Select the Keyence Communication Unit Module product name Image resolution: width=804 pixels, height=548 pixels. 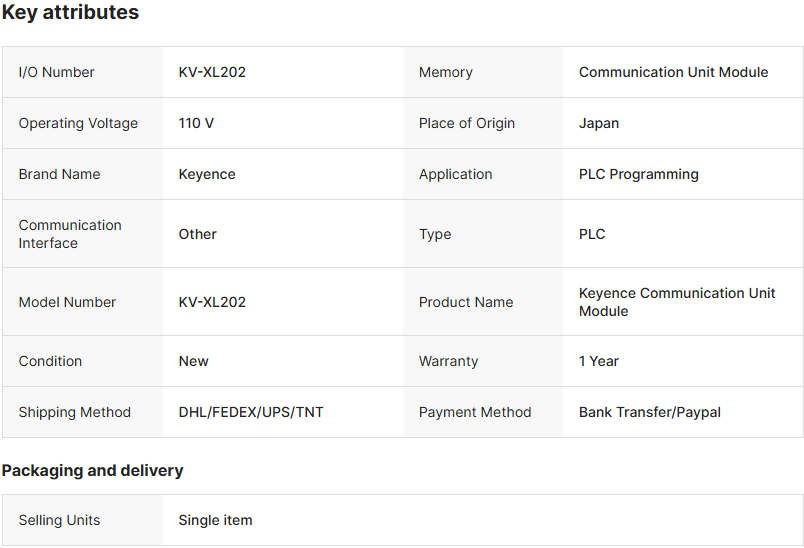point(677,302)
